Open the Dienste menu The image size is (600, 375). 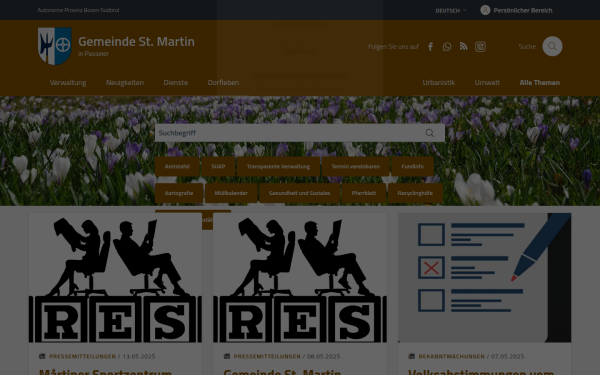(176, 83)
